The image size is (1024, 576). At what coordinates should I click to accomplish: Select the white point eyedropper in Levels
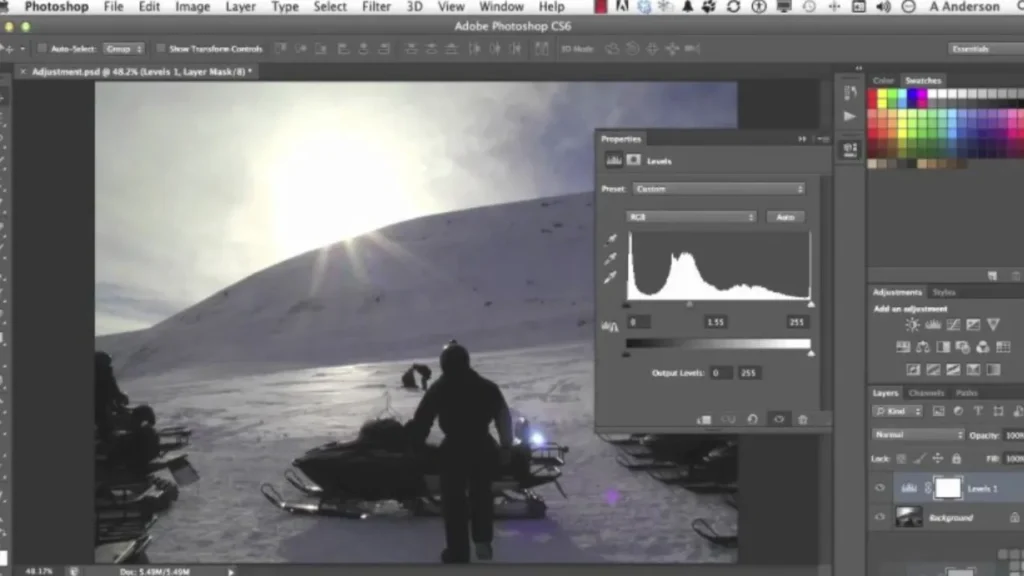[611, 278]
